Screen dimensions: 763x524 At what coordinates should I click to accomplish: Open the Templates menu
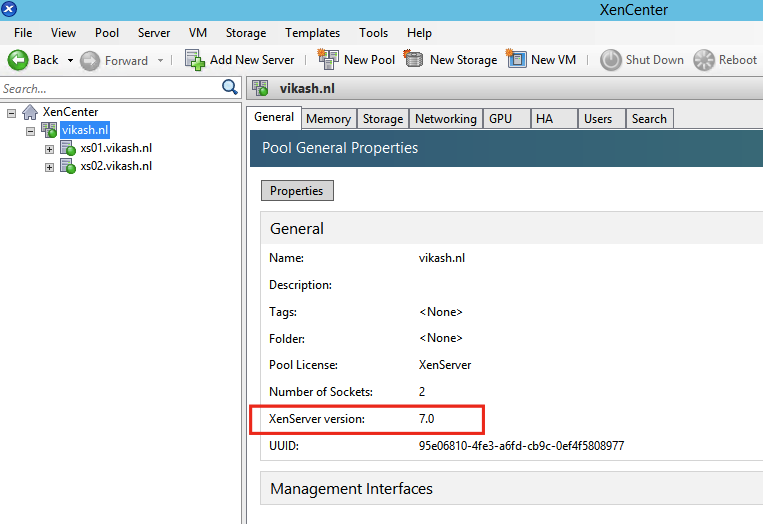tap(312, 33)
